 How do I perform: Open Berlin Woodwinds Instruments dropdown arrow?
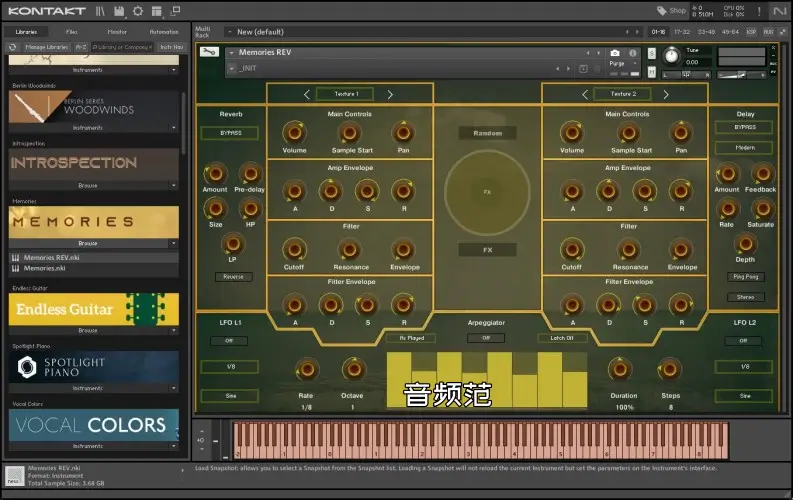(173, 128)
